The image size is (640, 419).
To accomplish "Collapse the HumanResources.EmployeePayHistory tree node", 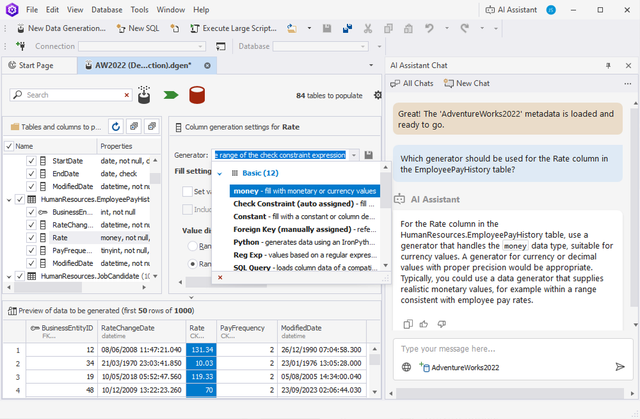I will pyautogui.click(x=9, y=200).
